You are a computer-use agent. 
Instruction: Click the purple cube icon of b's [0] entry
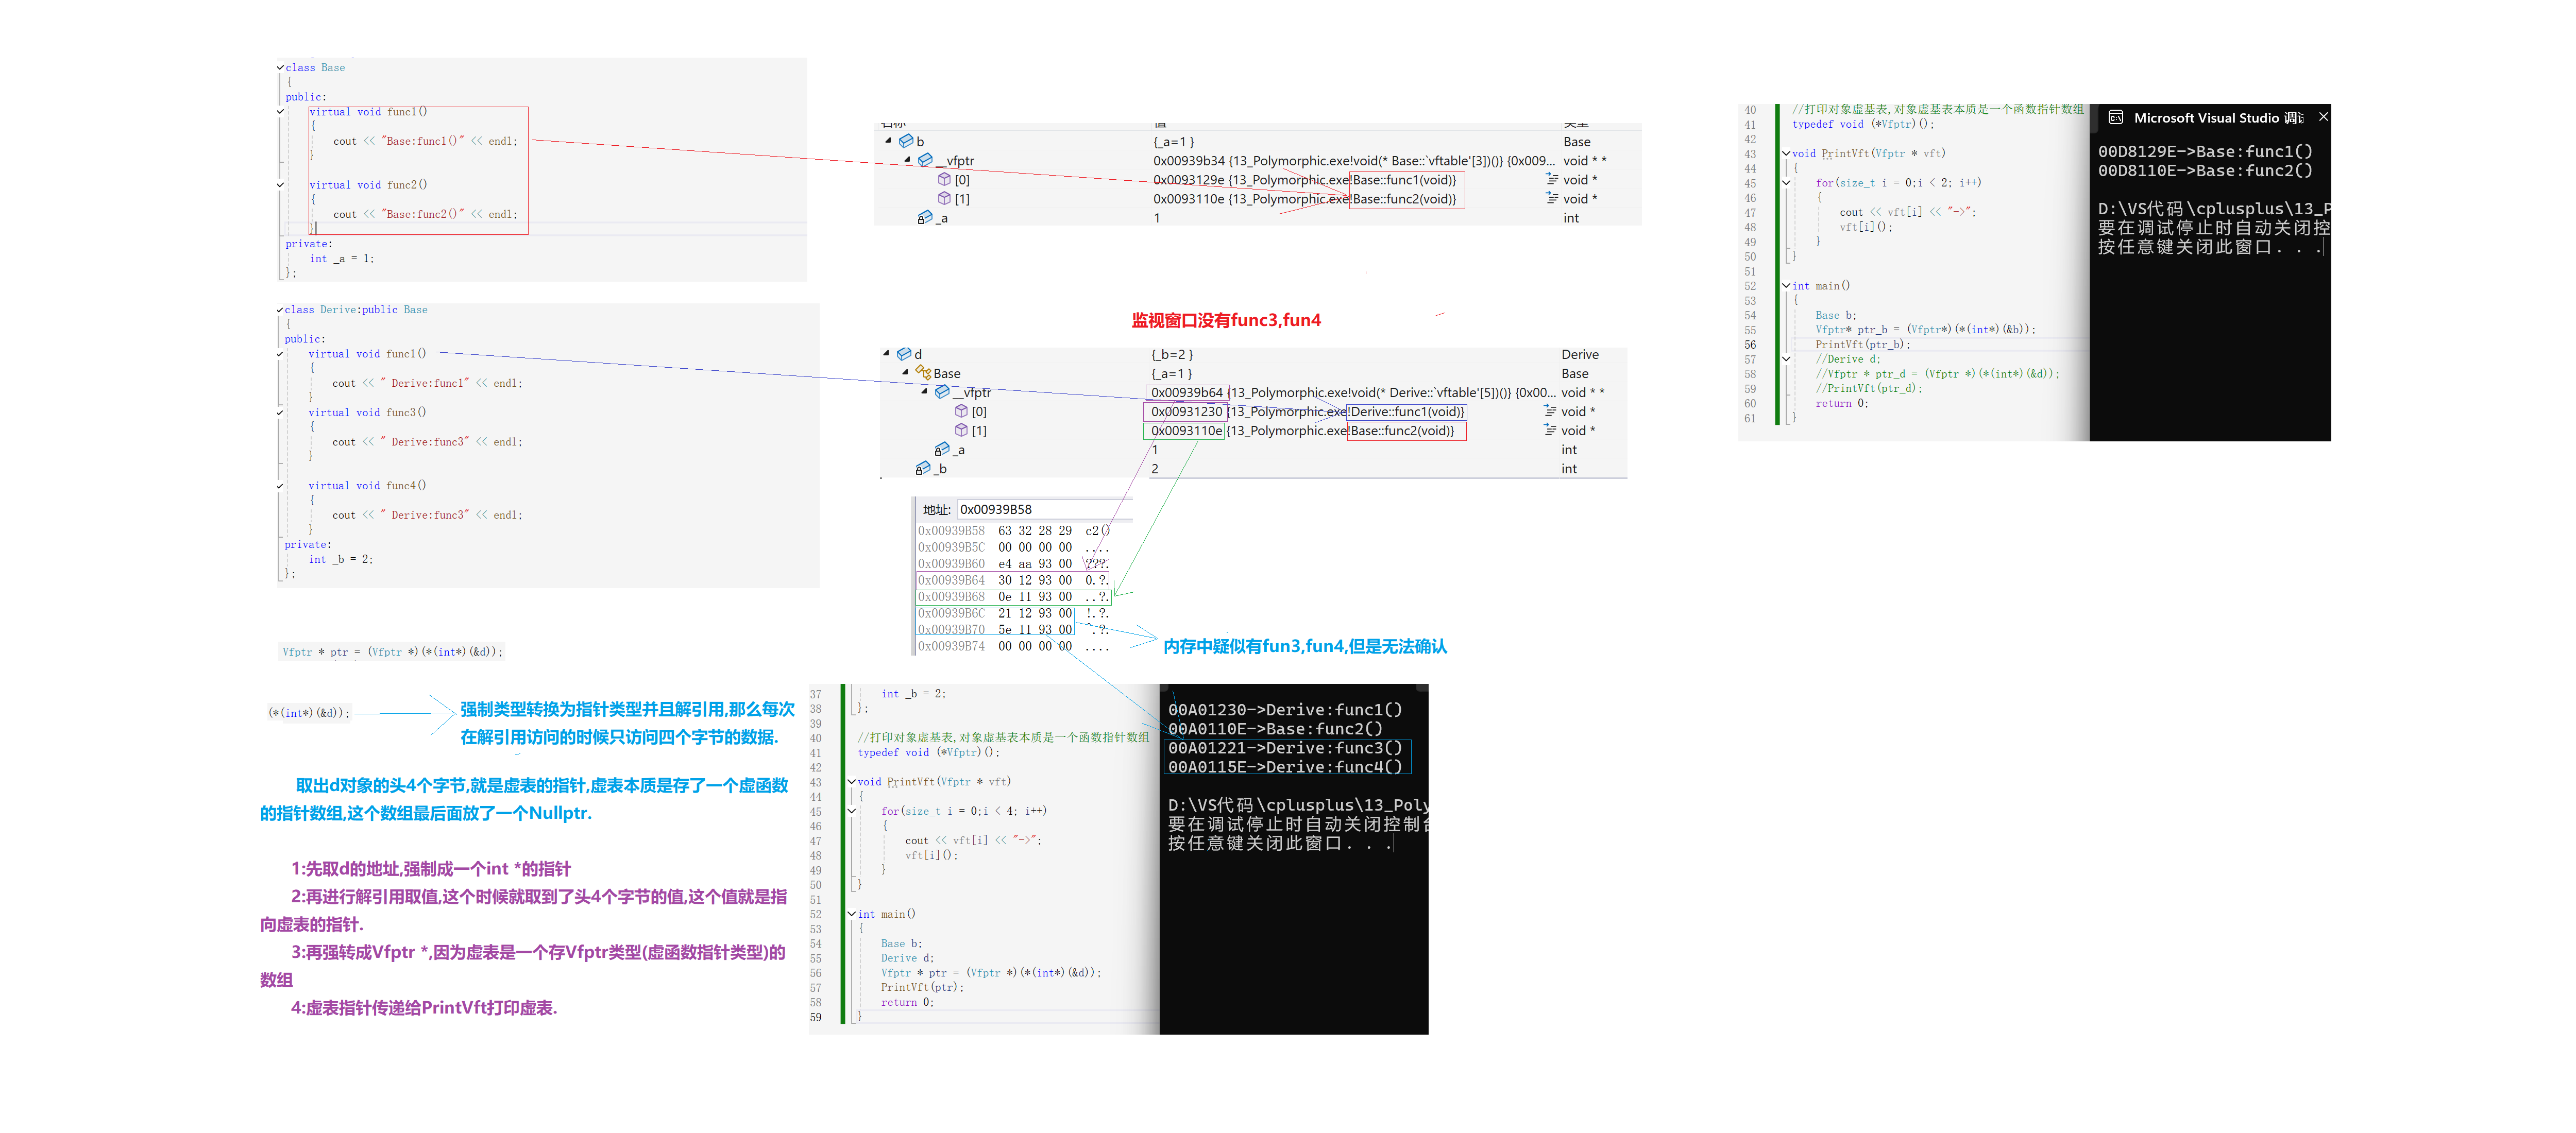coord(944,180)
